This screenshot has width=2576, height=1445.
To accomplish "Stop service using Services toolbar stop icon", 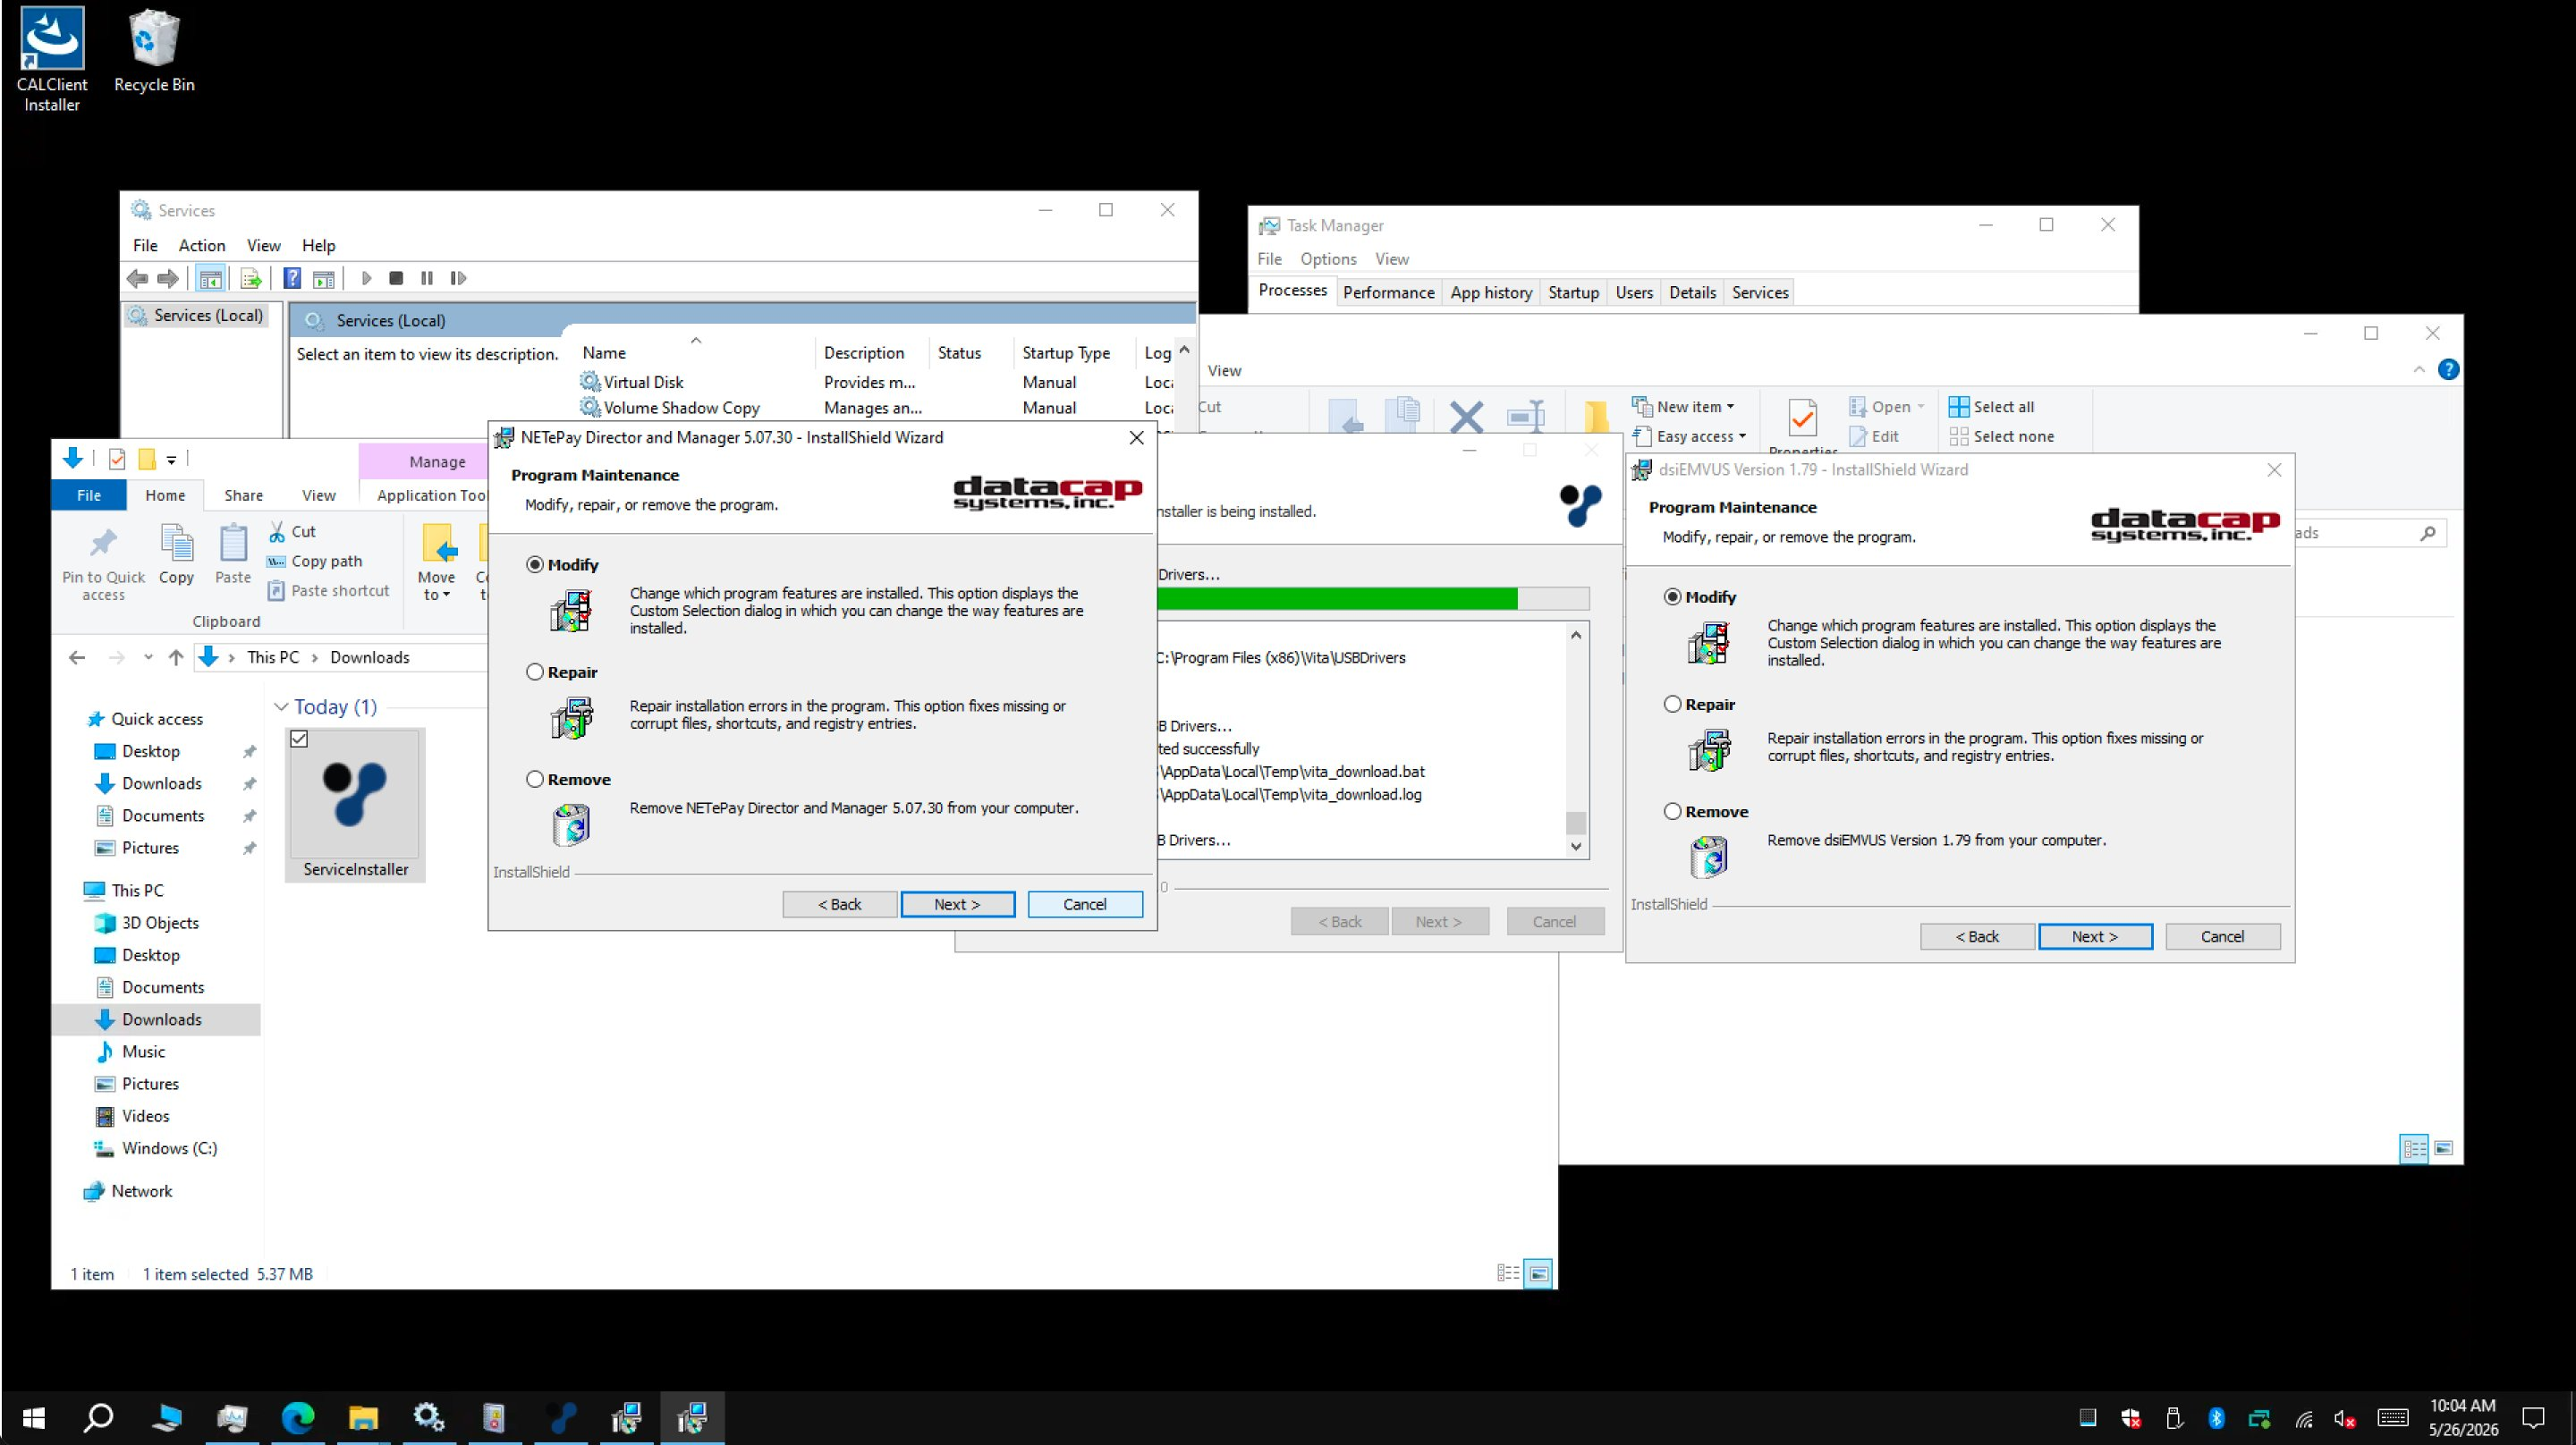I will pyautogui.click(x=396, y=278).
